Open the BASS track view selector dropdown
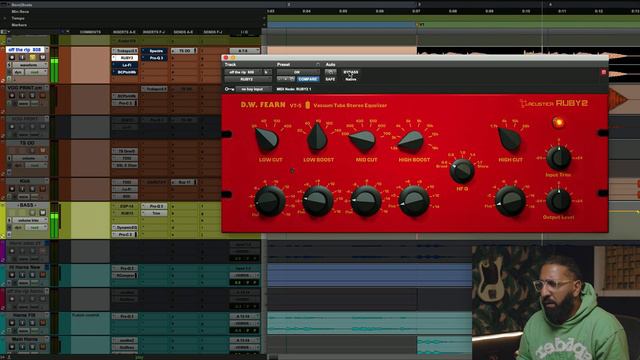This screenshot has width=640, height=360. click(29, 220)
